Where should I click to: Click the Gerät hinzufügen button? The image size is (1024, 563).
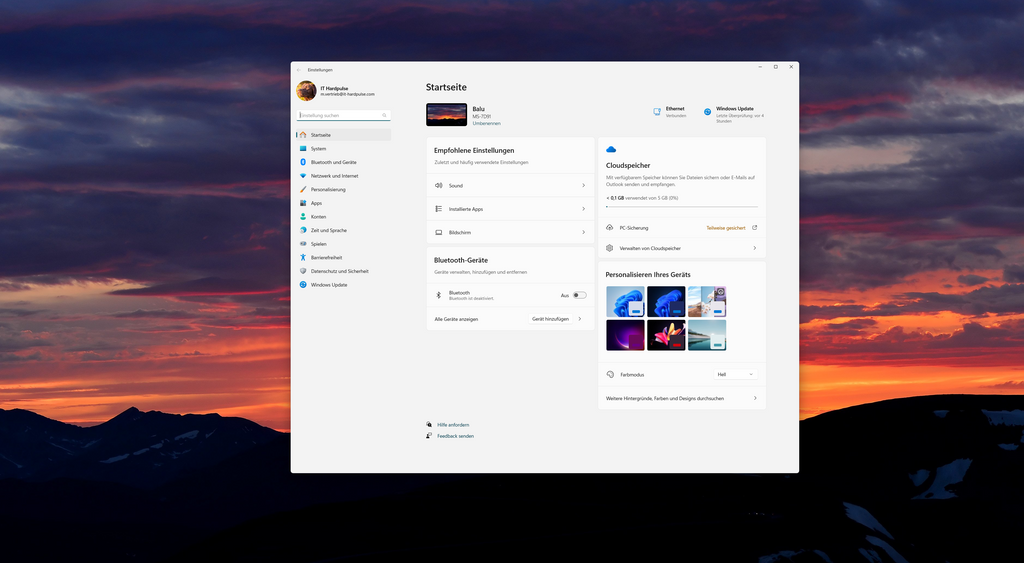click(x=550, y=319)
